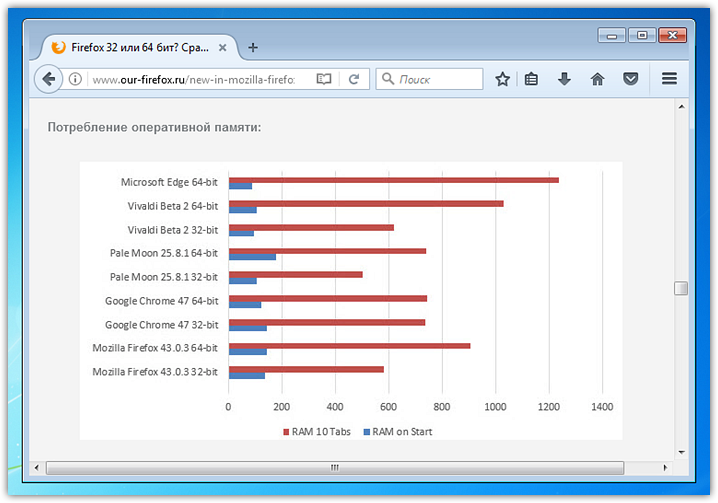This screenshot has width=718, height=503.
Task: Open the site information icon
Action: [75, 79]
